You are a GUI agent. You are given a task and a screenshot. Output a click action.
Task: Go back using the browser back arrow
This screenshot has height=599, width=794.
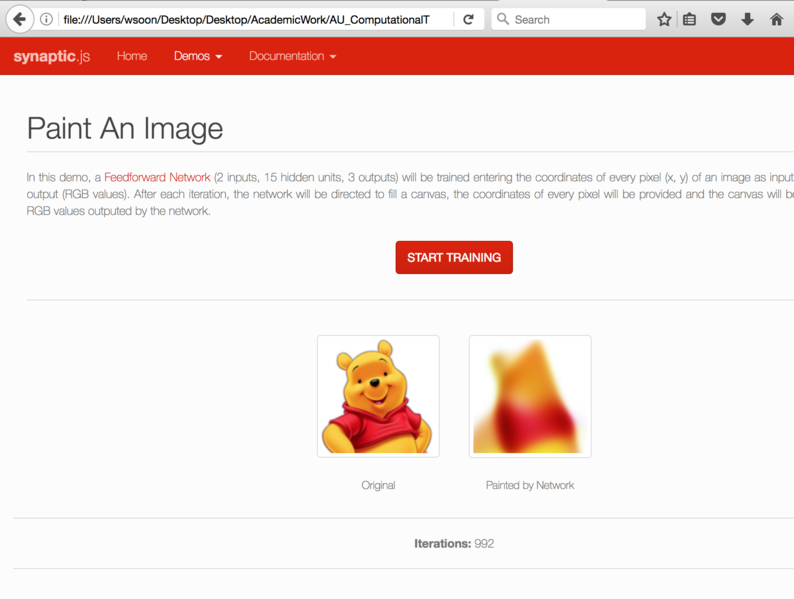coord(19,19)
